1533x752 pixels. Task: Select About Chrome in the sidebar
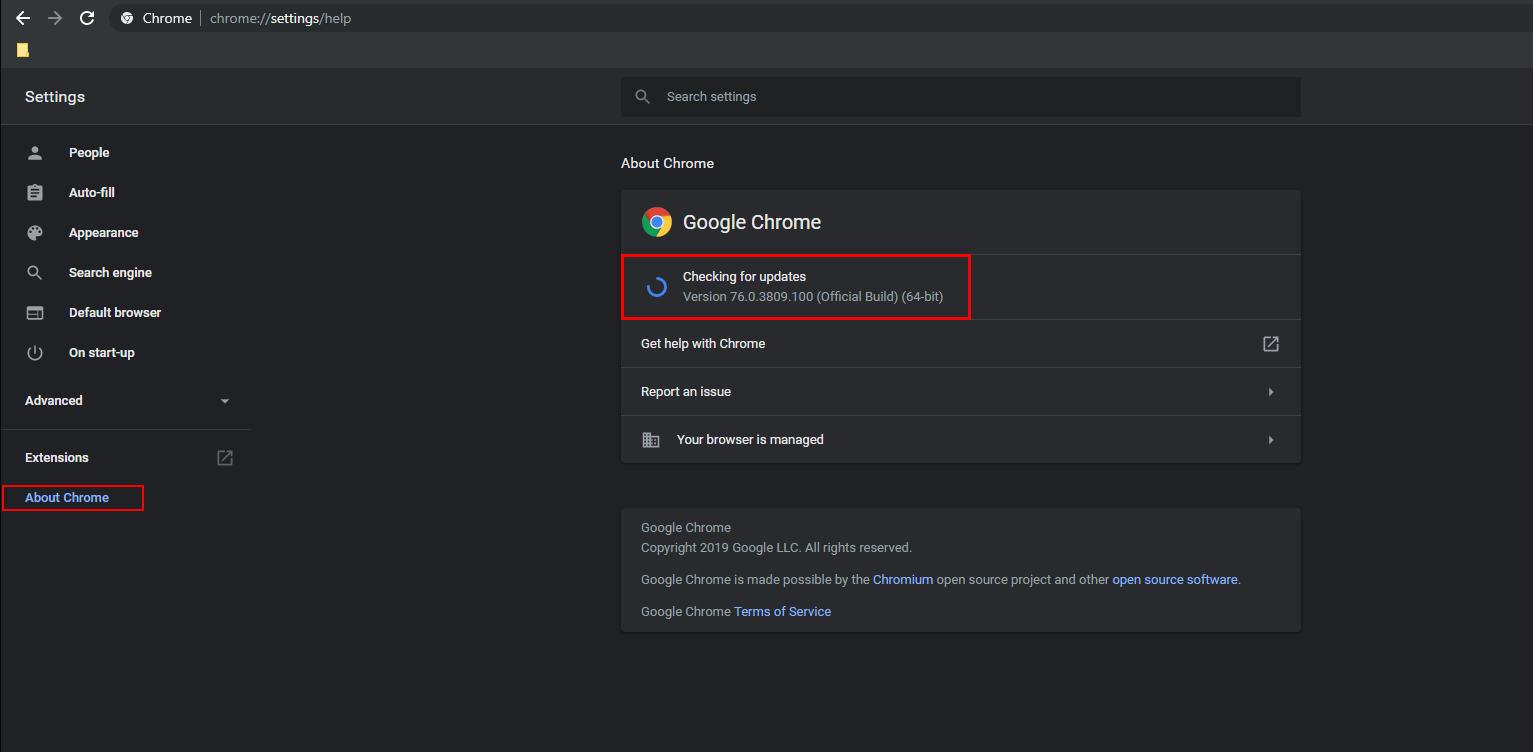pos(67,498)
